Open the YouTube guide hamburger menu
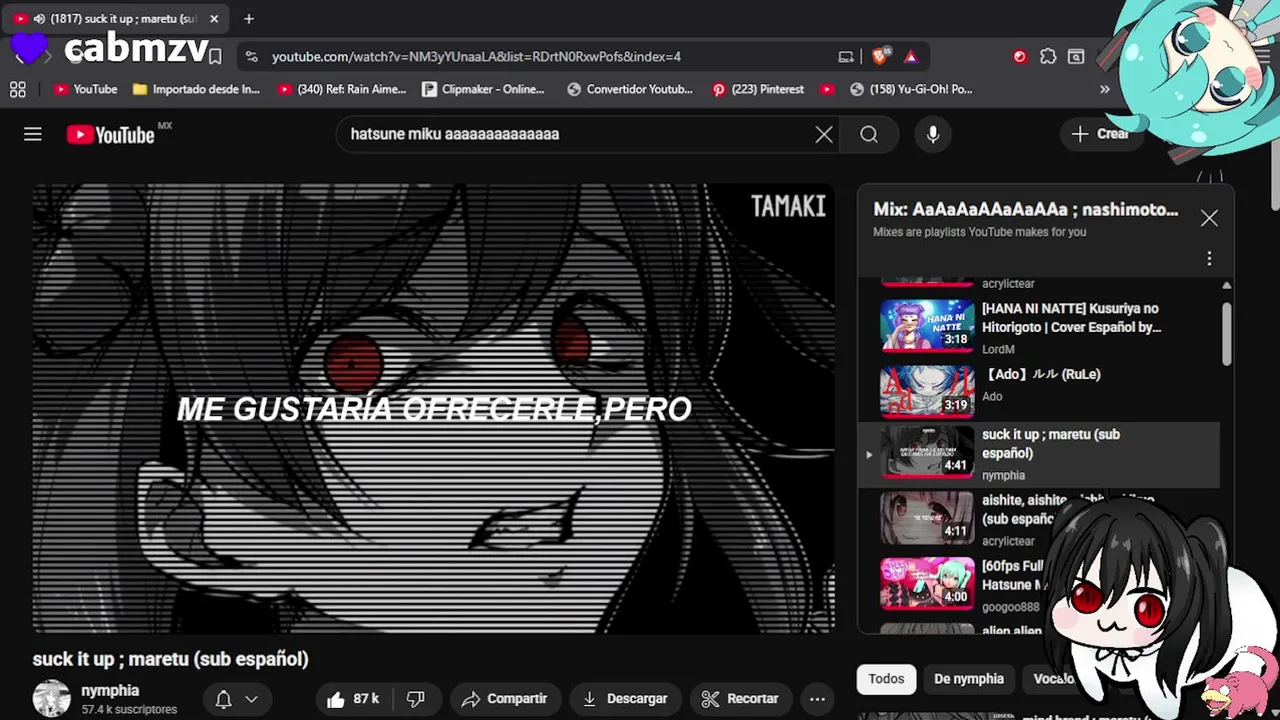The height and width of the screenshot is (720, 1280). 33,134
